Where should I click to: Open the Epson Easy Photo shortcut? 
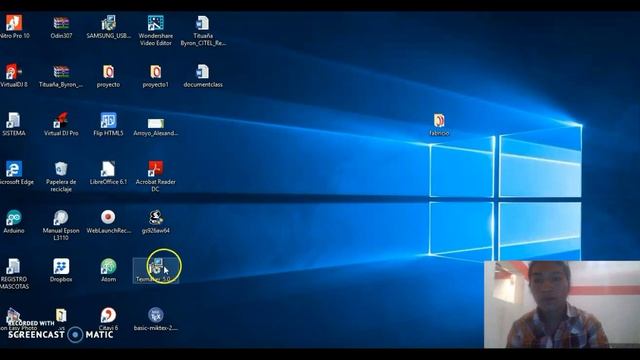pyautogui.click(x=14, y=315)
